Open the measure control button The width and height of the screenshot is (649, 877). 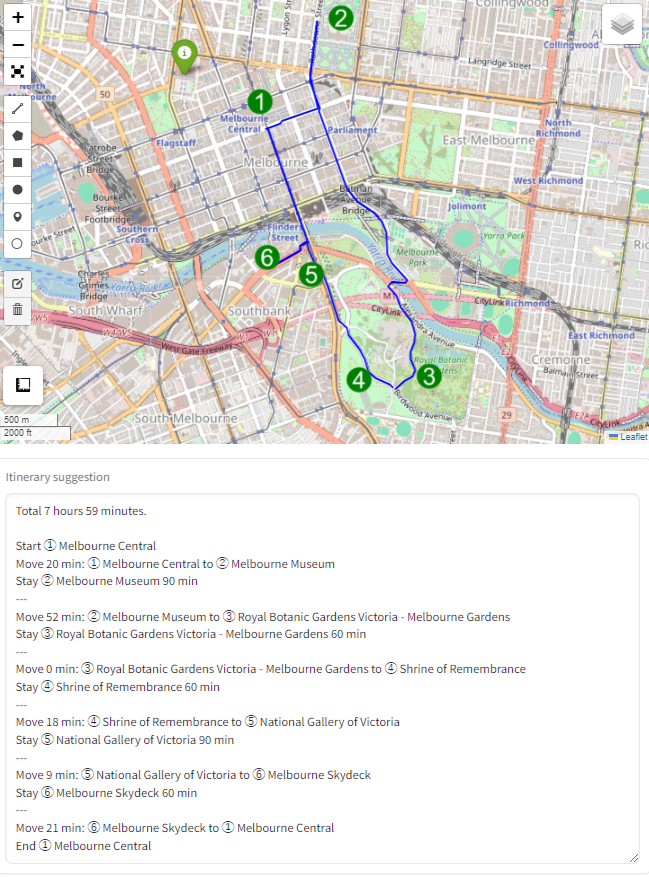[x=23, y=385]
